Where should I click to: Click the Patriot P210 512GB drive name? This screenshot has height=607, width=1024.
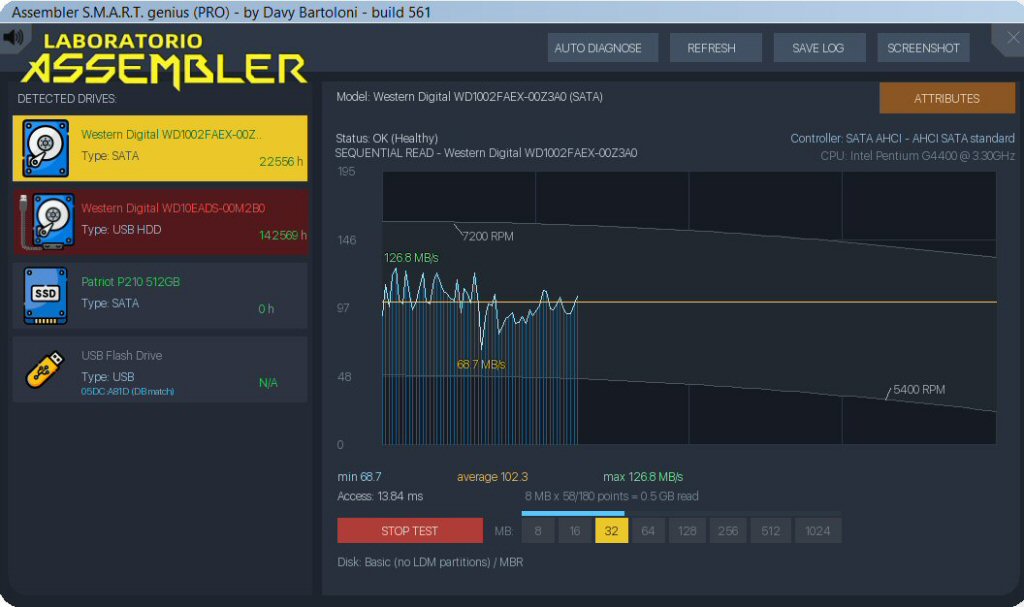click(131, 282)
